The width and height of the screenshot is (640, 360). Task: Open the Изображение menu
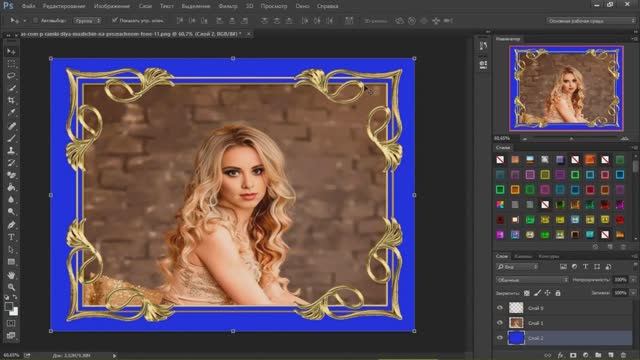112,6
